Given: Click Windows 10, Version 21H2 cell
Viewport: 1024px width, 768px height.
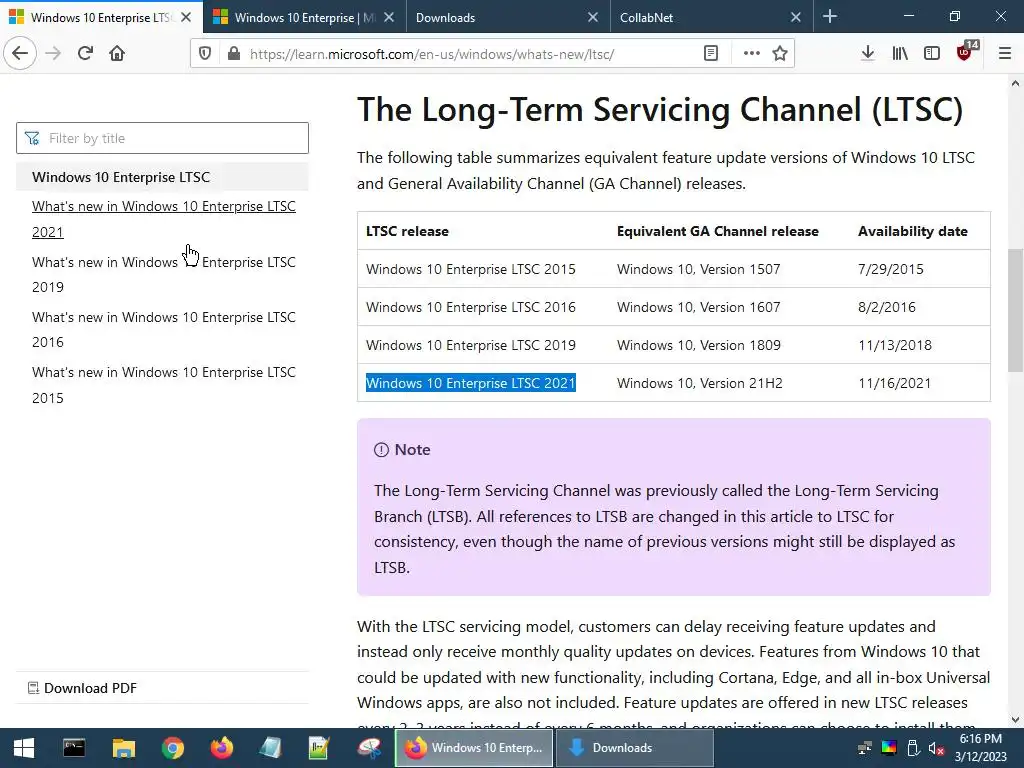Looking at the screenshot, I should click(699, 383).
